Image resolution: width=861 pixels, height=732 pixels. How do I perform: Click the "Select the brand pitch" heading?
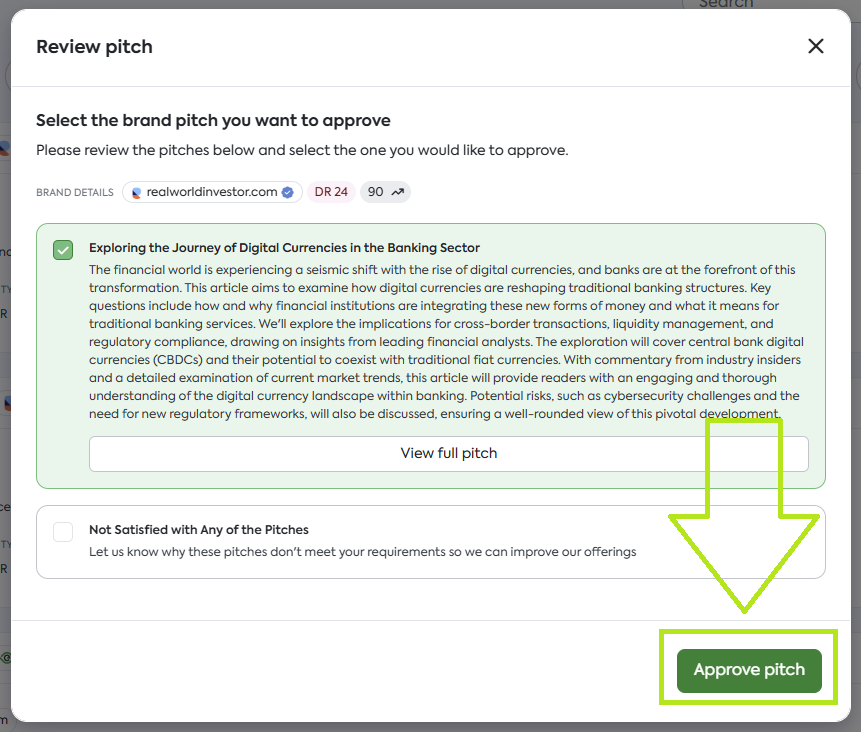click(213, 121)
